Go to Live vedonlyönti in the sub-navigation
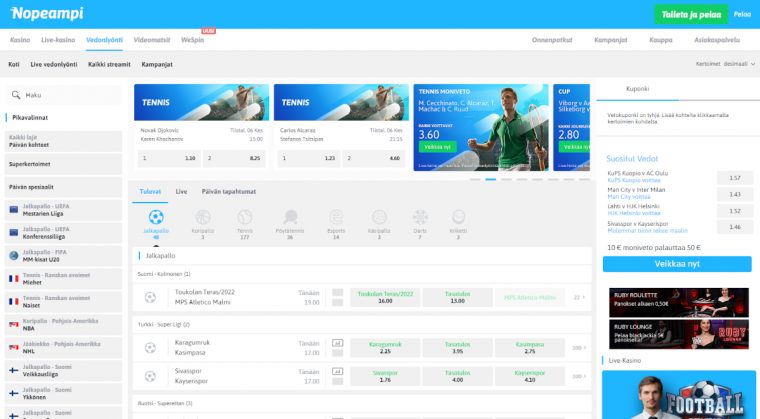Image resolution: width=760 pixels, height=419 pixels. tap(54, 64)
